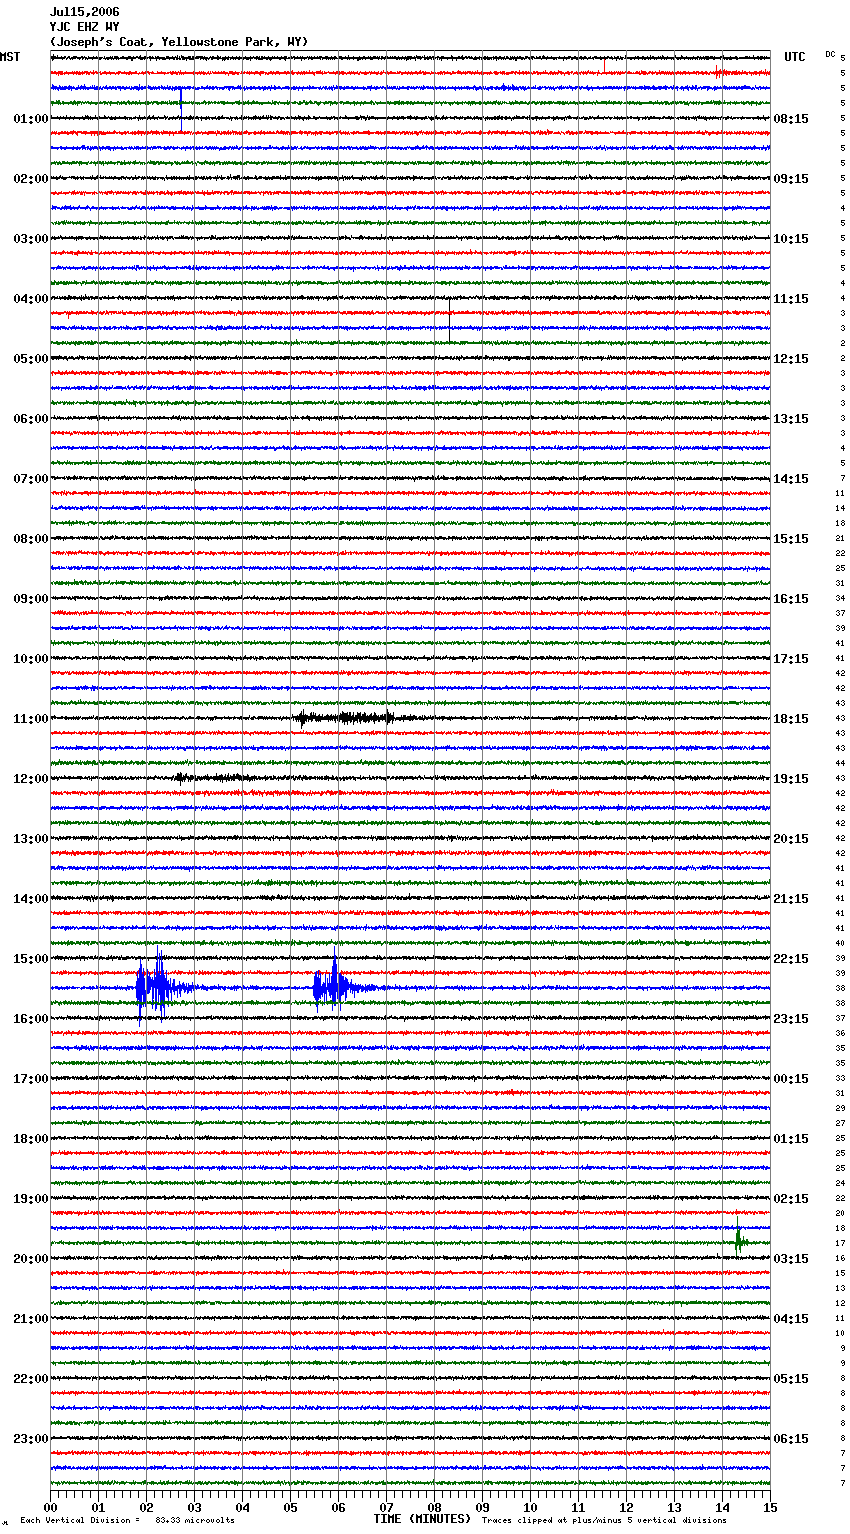Select minute tick label 00 on bottom axis

click(x=51, y=1507)
